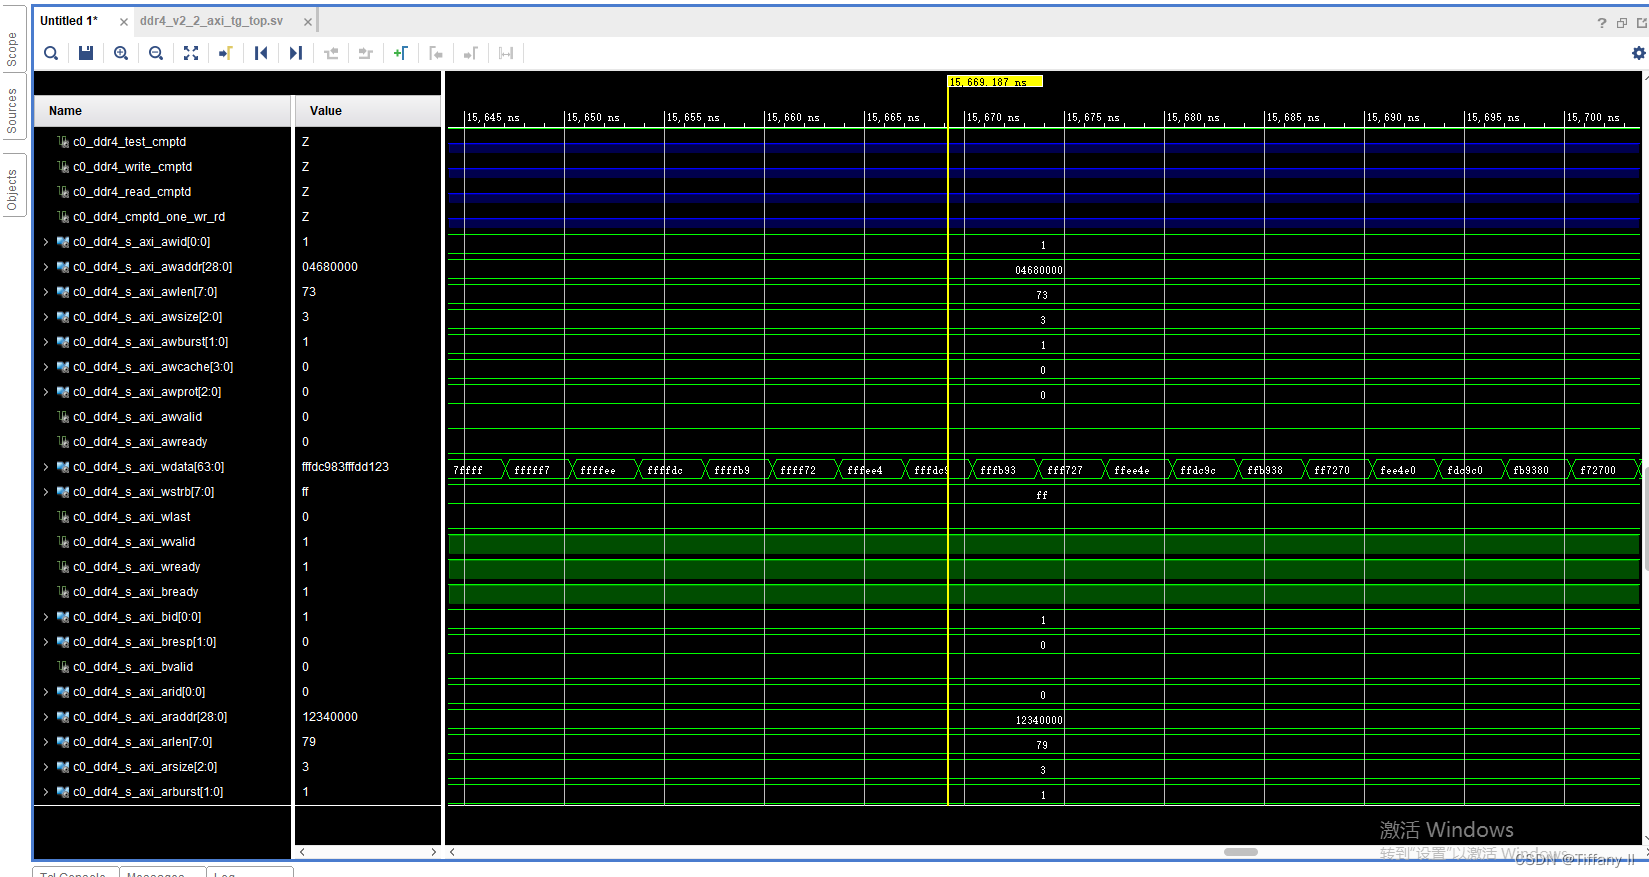The height and width of the screenshot is (877, 1649).
Task: Click the Search magnifier toolbar icon
Action: (51, 53)
